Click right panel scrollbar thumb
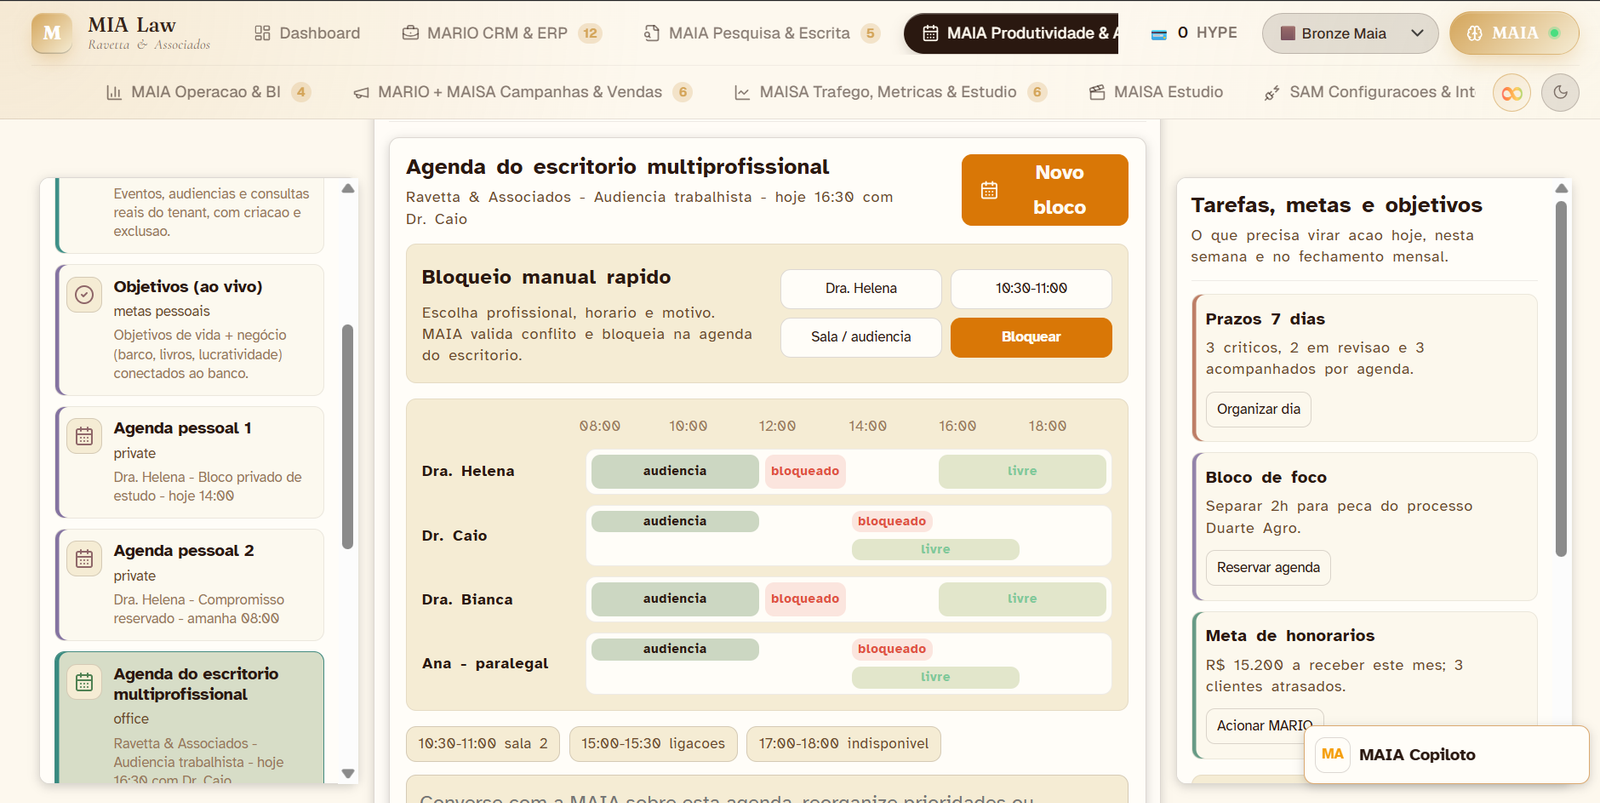Viewport: 1600px width, 803px height. tap(1561, 380)
